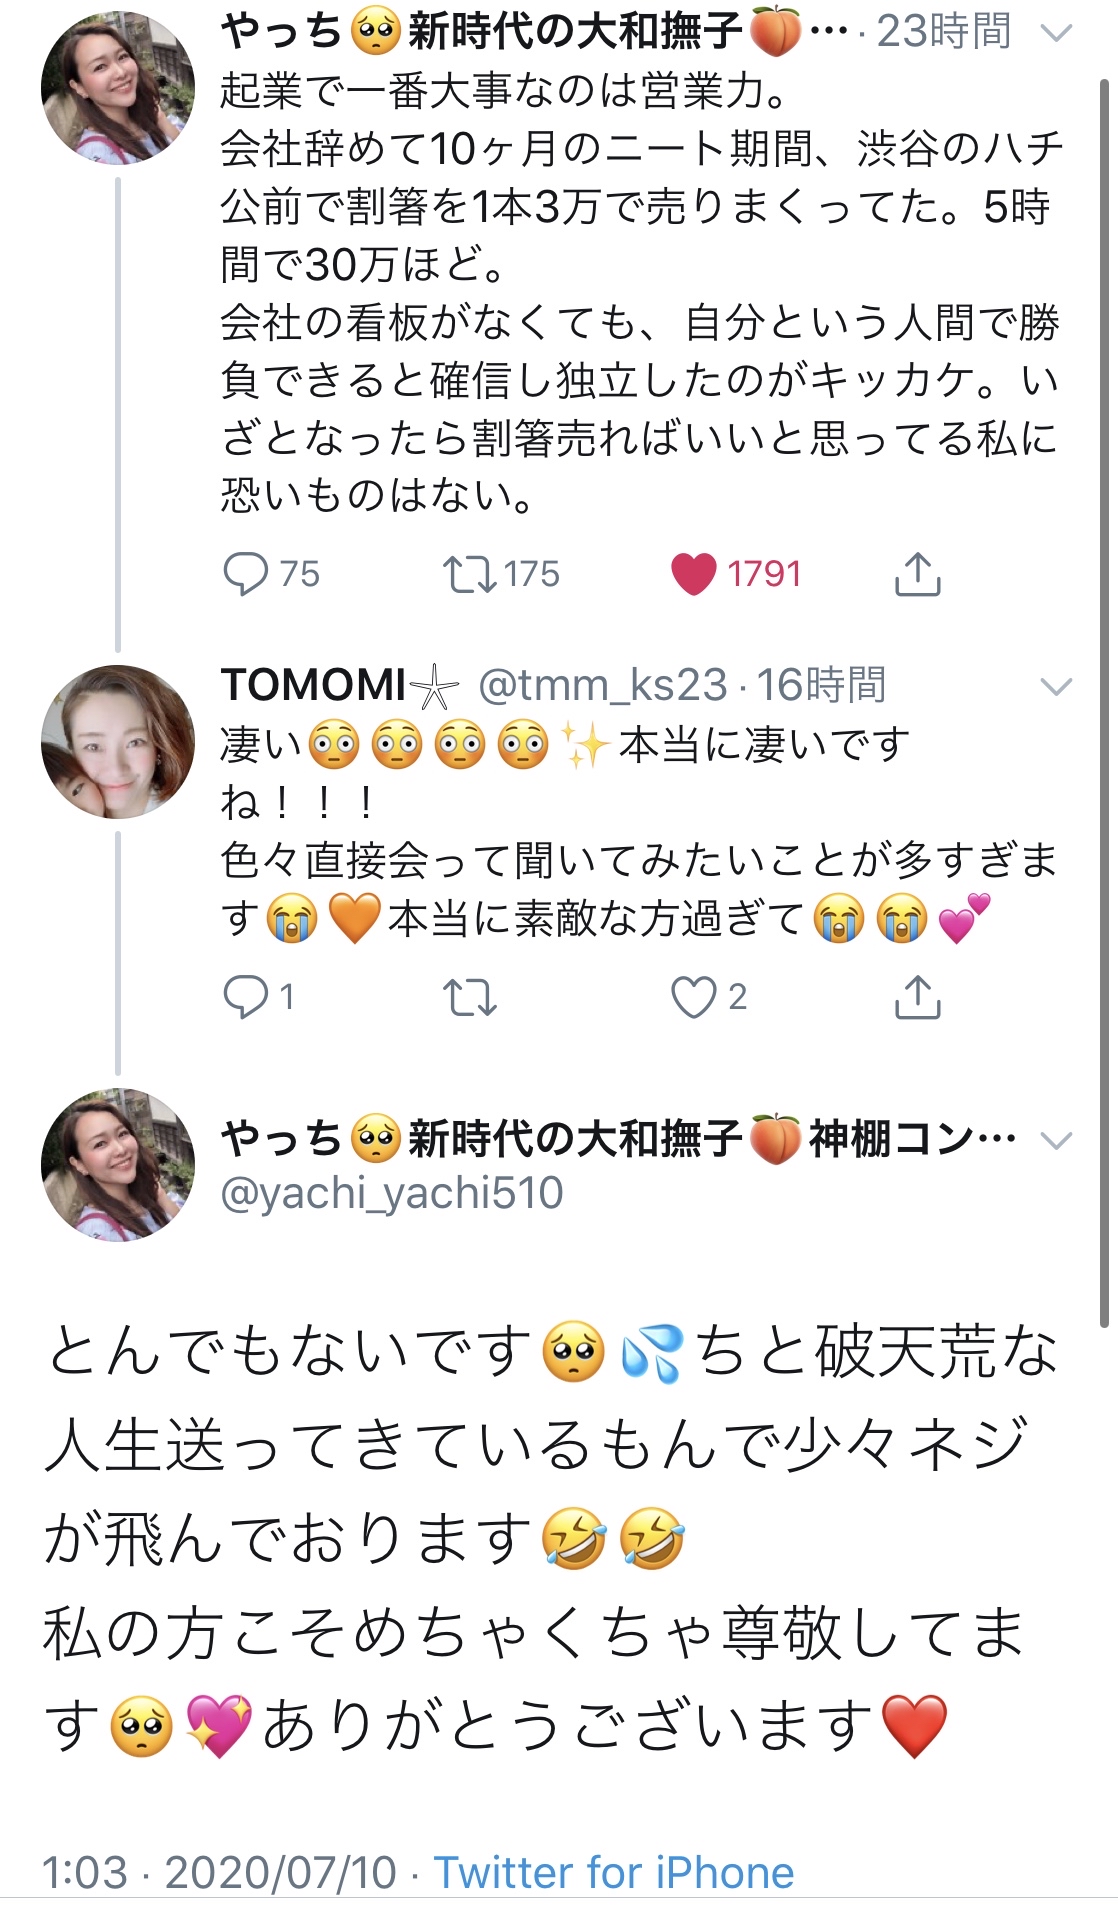View the top やっち profile picture
Viewport: 1118px width, 1912px height.
click(118, 88)
